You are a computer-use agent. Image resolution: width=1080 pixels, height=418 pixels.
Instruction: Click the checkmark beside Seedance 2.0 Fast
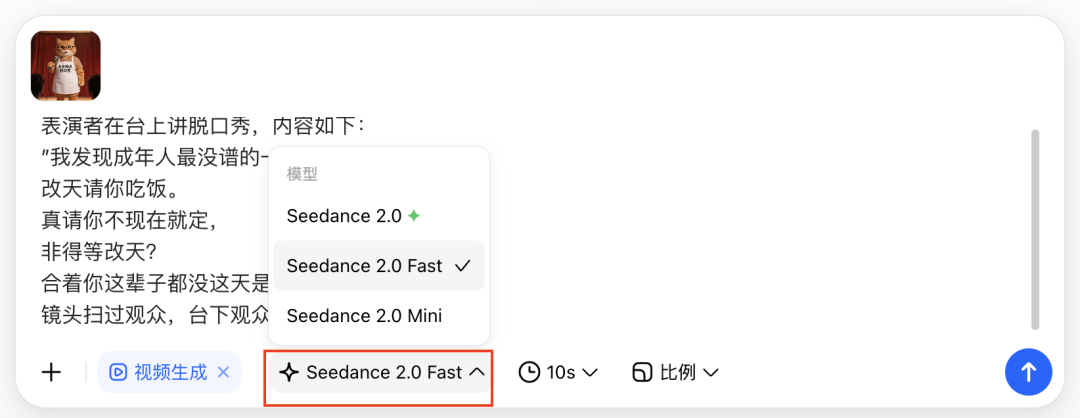coord(463,266)
